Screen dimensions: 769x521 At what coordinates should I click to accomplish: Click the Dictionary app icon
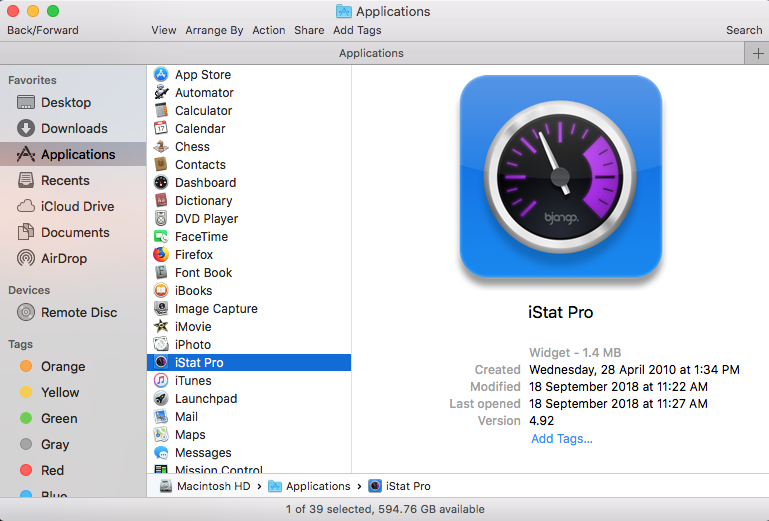161,200
